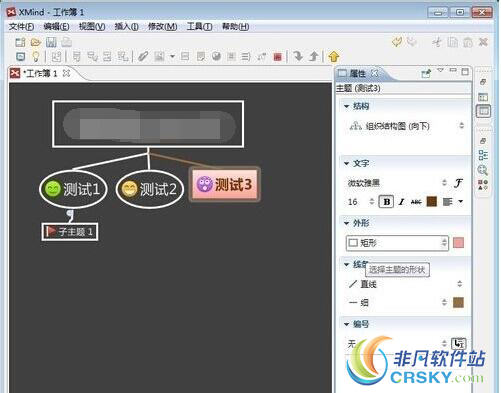
Task: Open the 文件 menu
Action: click(x=21, y=26)
